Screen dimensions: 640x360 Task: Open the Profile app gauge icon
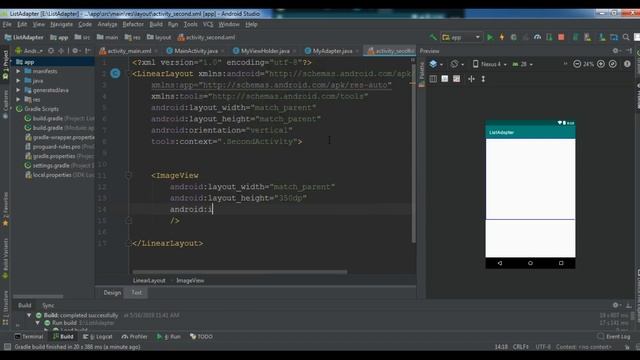(537, 37)
